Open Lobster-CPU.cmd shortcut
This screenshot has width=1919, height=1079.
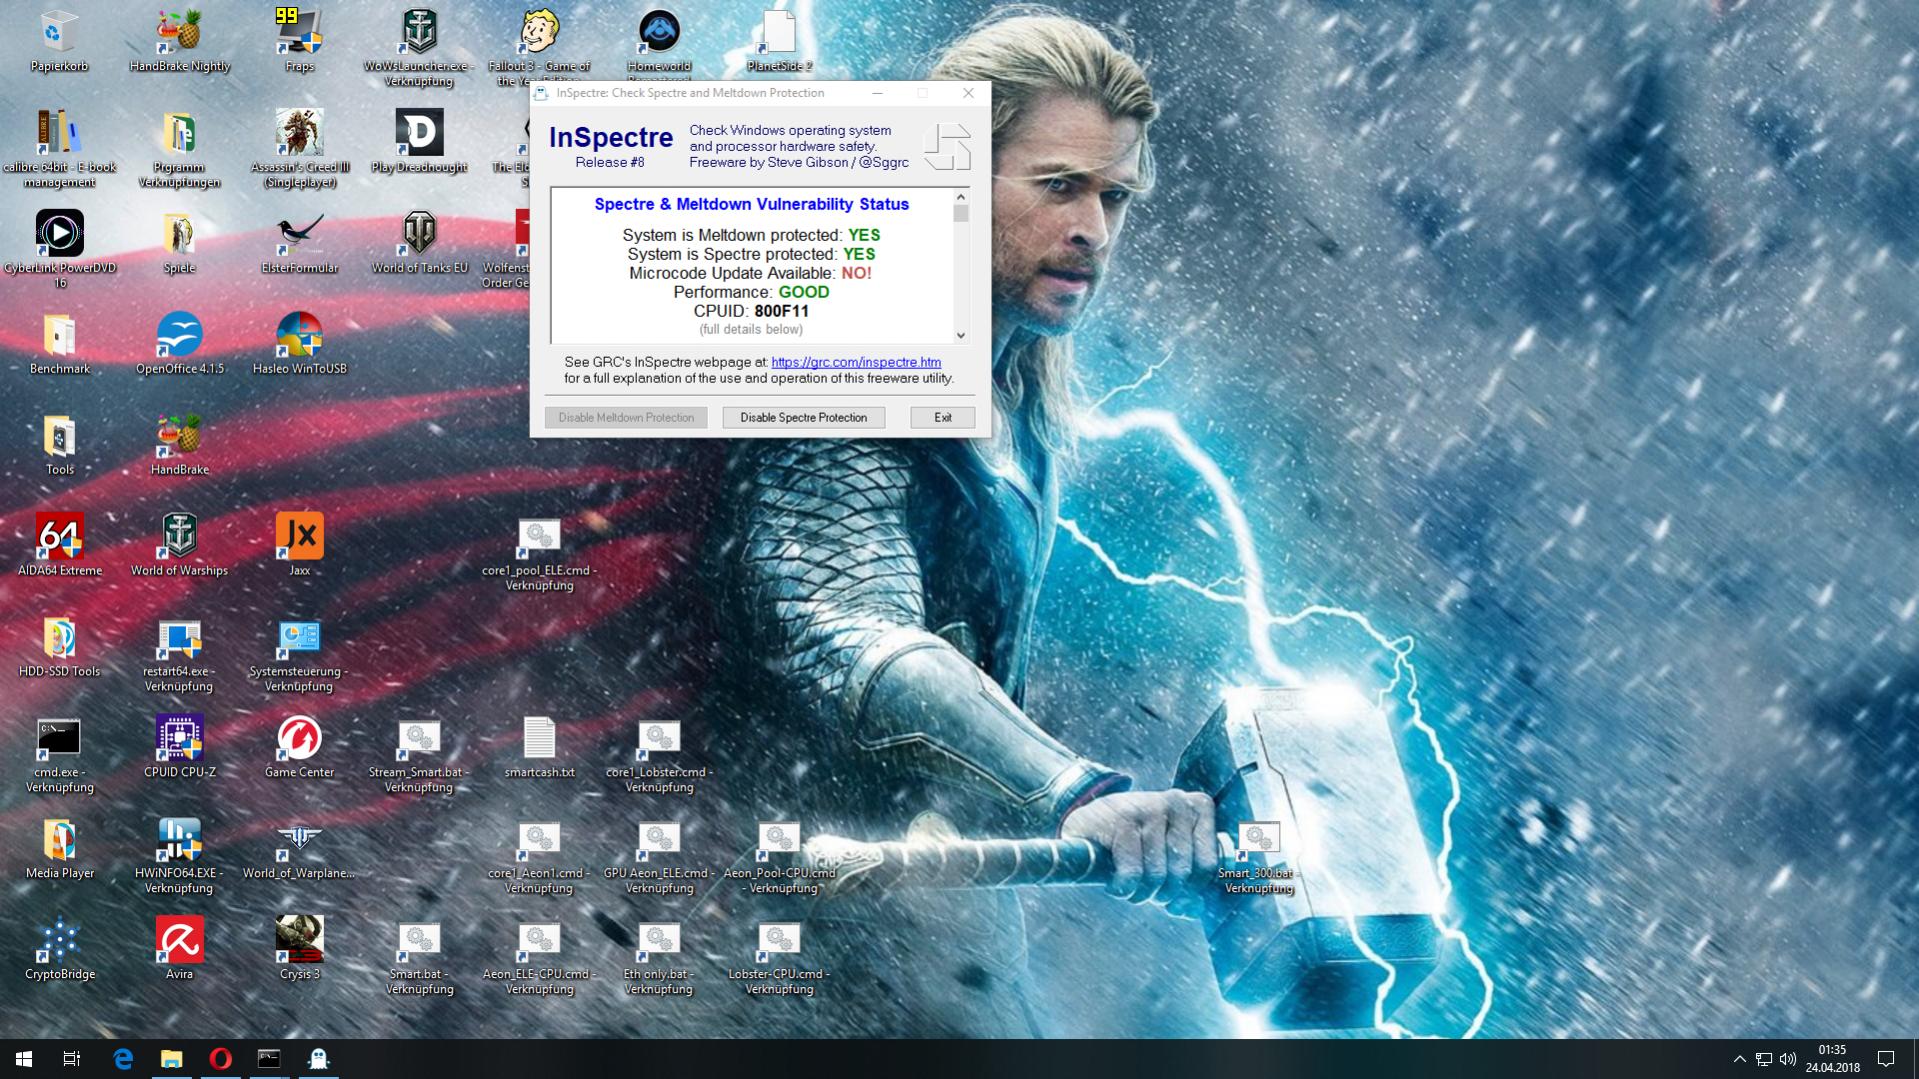click(779, 956)
